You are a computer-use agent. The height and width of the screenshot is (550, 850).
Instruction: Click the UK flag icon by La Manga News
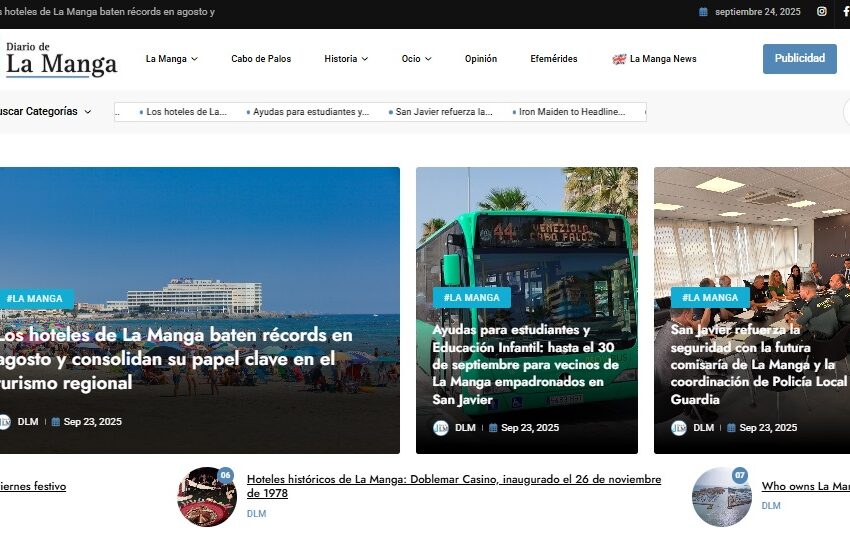(x=619, y=59)
